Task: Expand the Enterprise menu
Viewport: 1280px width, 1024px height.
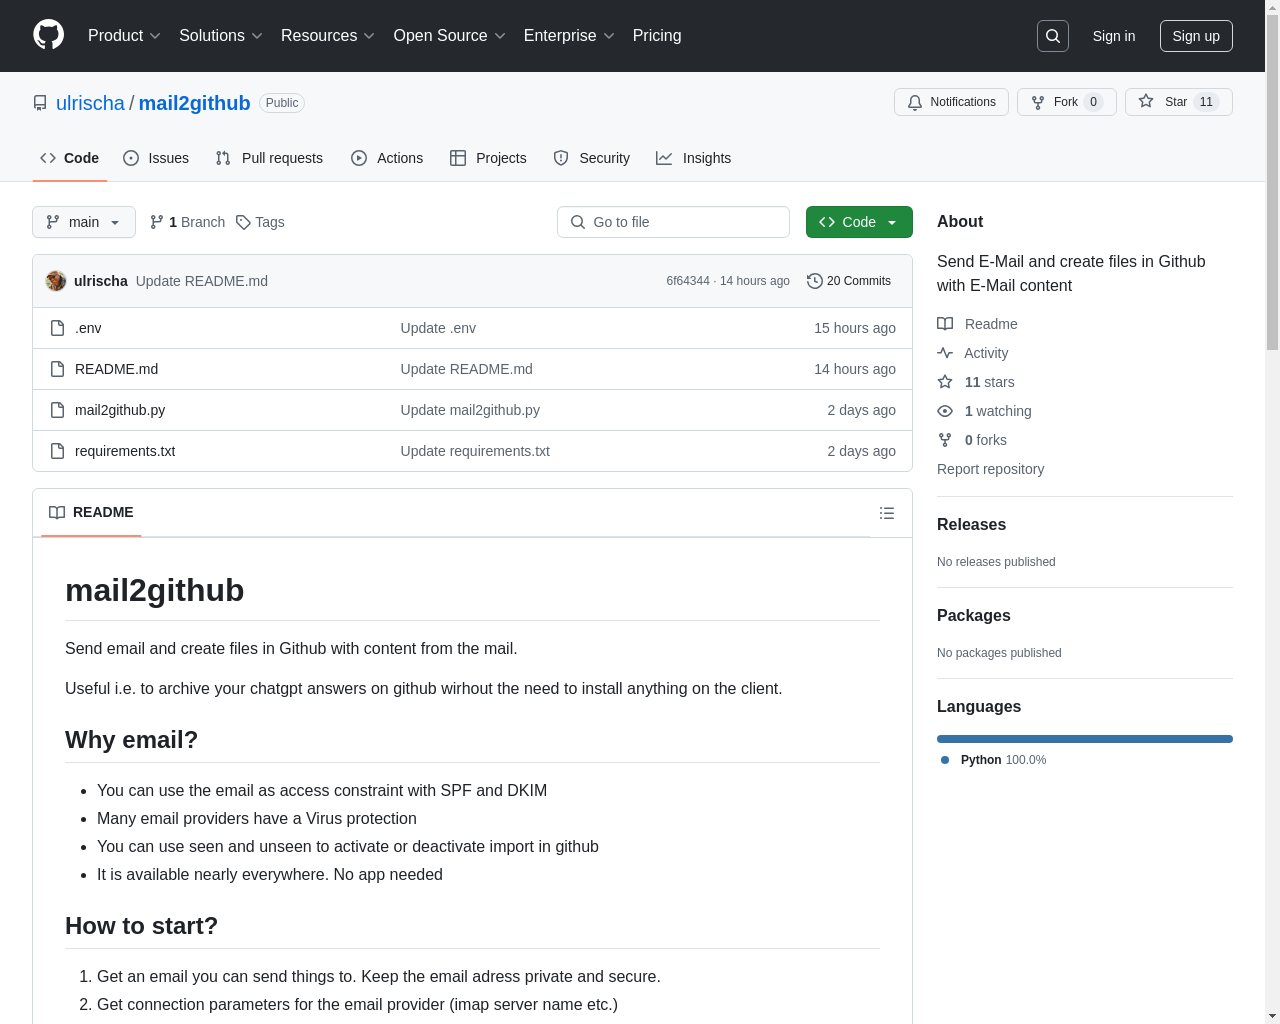Action: 569,36
